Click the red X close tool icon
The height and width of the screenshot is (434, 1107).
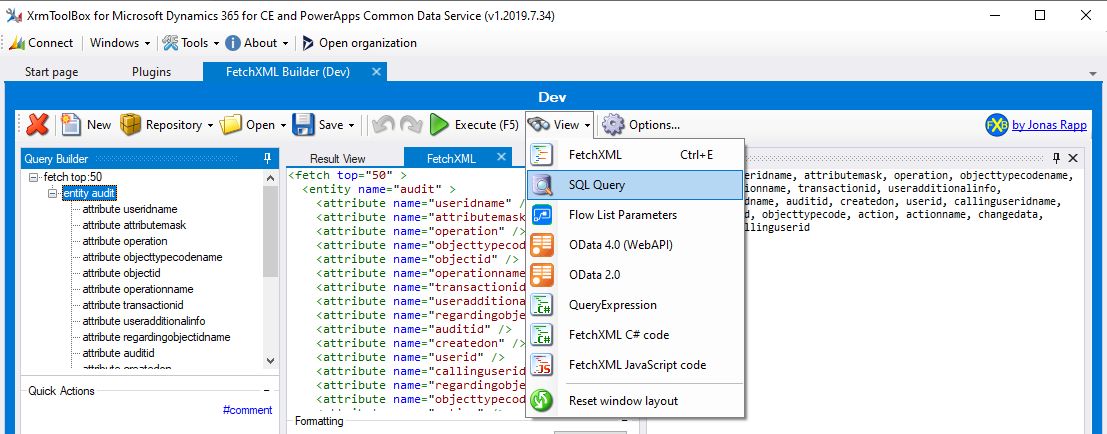click(x=37, y=125)
